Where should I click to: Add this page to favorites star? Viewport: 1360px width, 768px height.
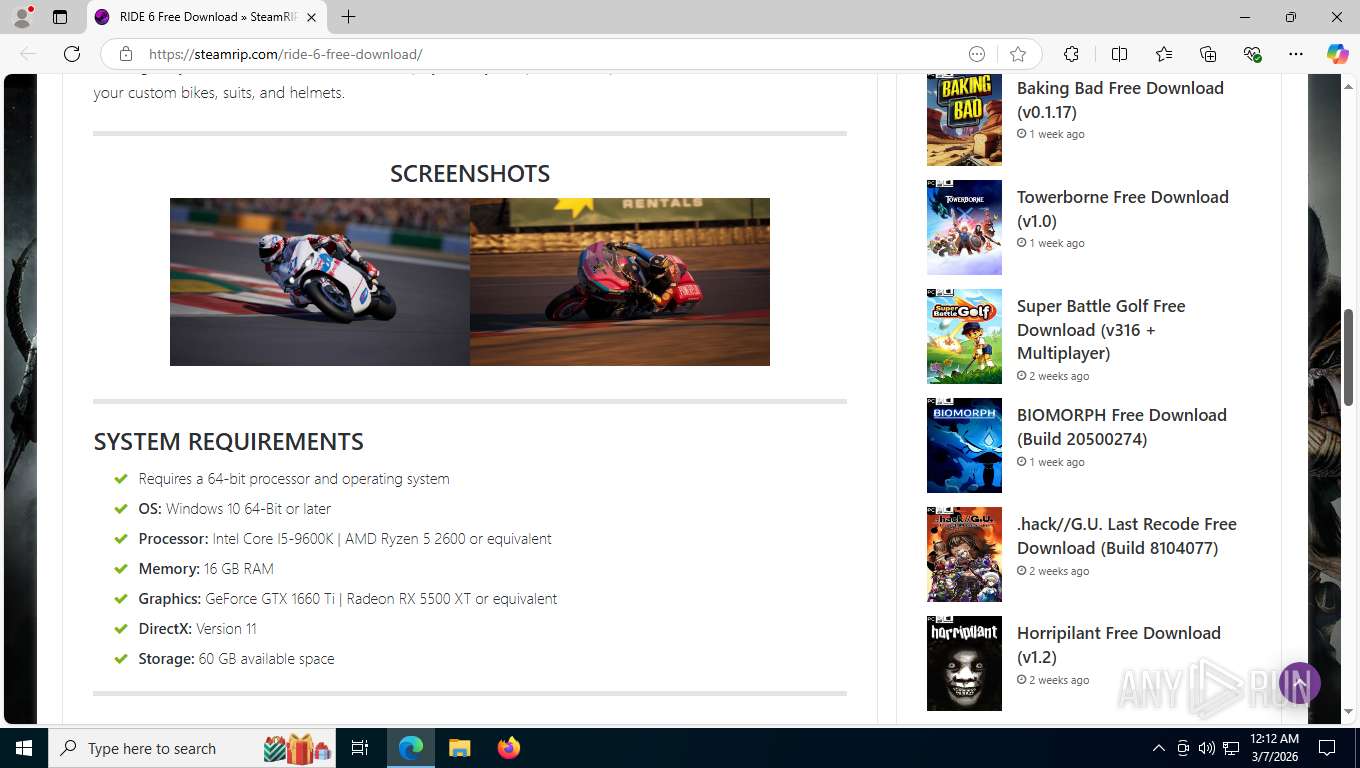1018,54
